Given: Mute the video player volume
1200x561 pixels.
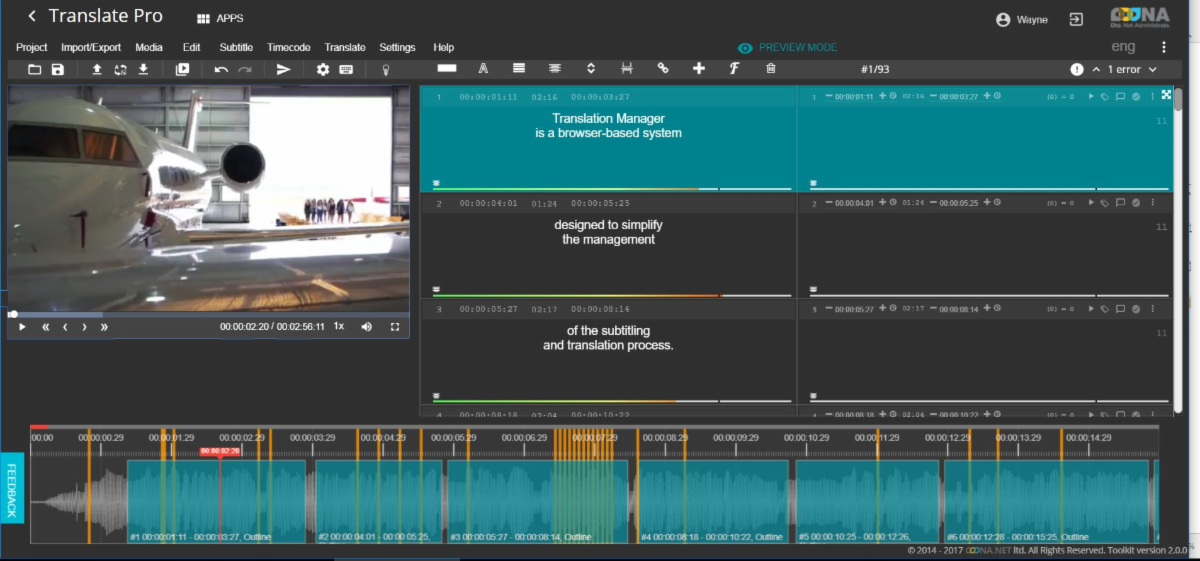Looking at the screenshot, I should (x=366, y=326).
